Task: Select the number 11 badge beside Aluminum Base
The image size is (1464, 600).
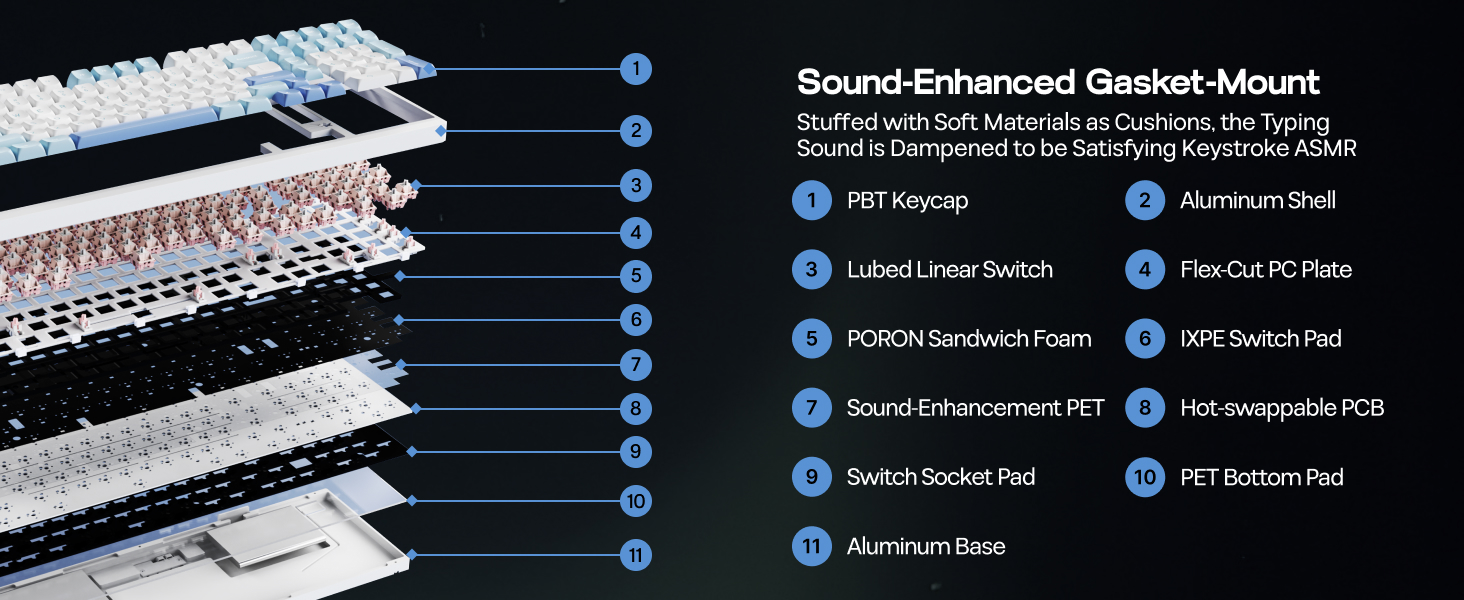Action: (x=811, y=546)
